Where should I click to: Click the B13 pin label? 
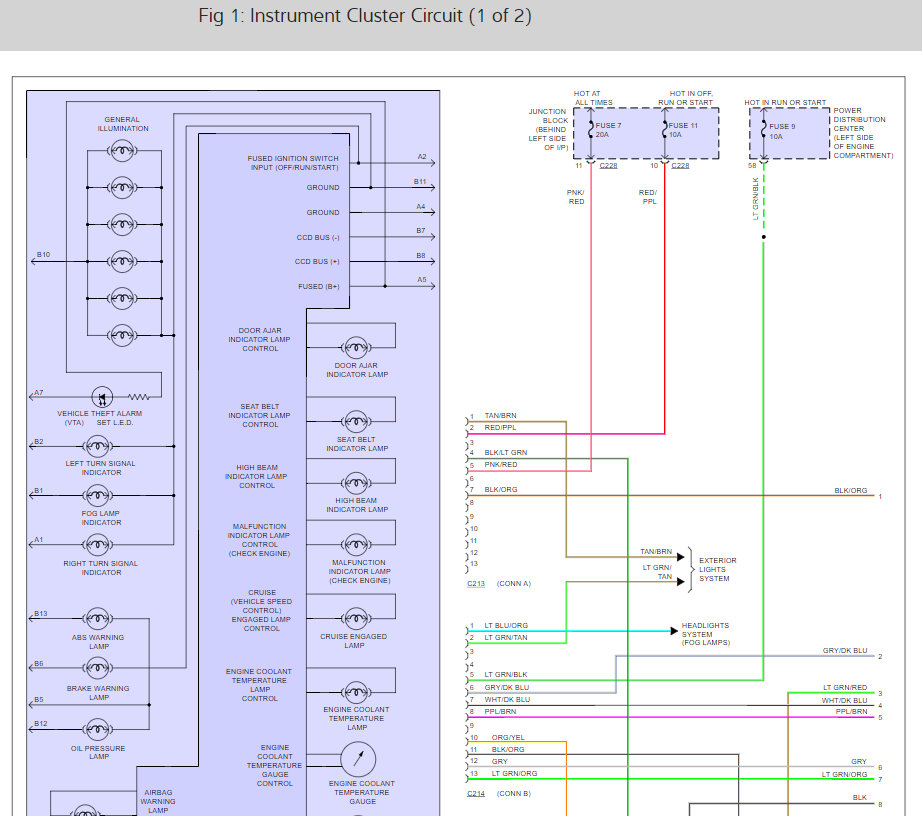pos(41,613)
